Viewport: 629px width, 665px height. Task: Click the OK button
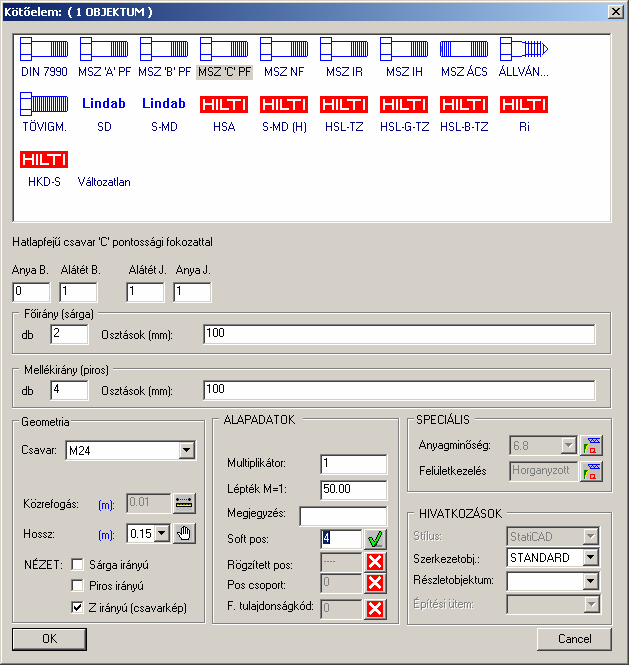[x=50, y=639]
